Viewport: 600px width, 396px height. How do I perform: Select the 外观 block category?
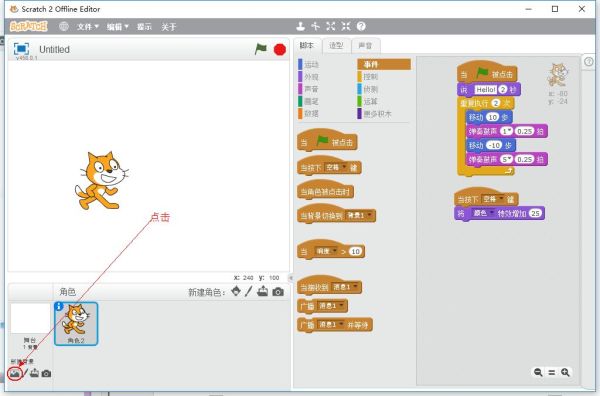point(309,77)
